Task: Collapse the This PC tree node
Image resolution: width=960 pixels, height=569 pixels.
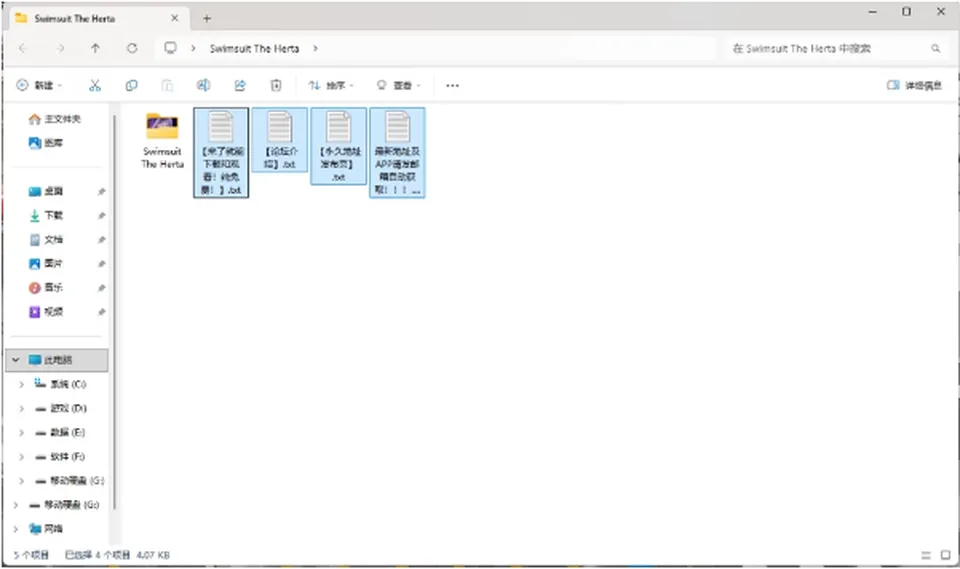Action: 16,360
